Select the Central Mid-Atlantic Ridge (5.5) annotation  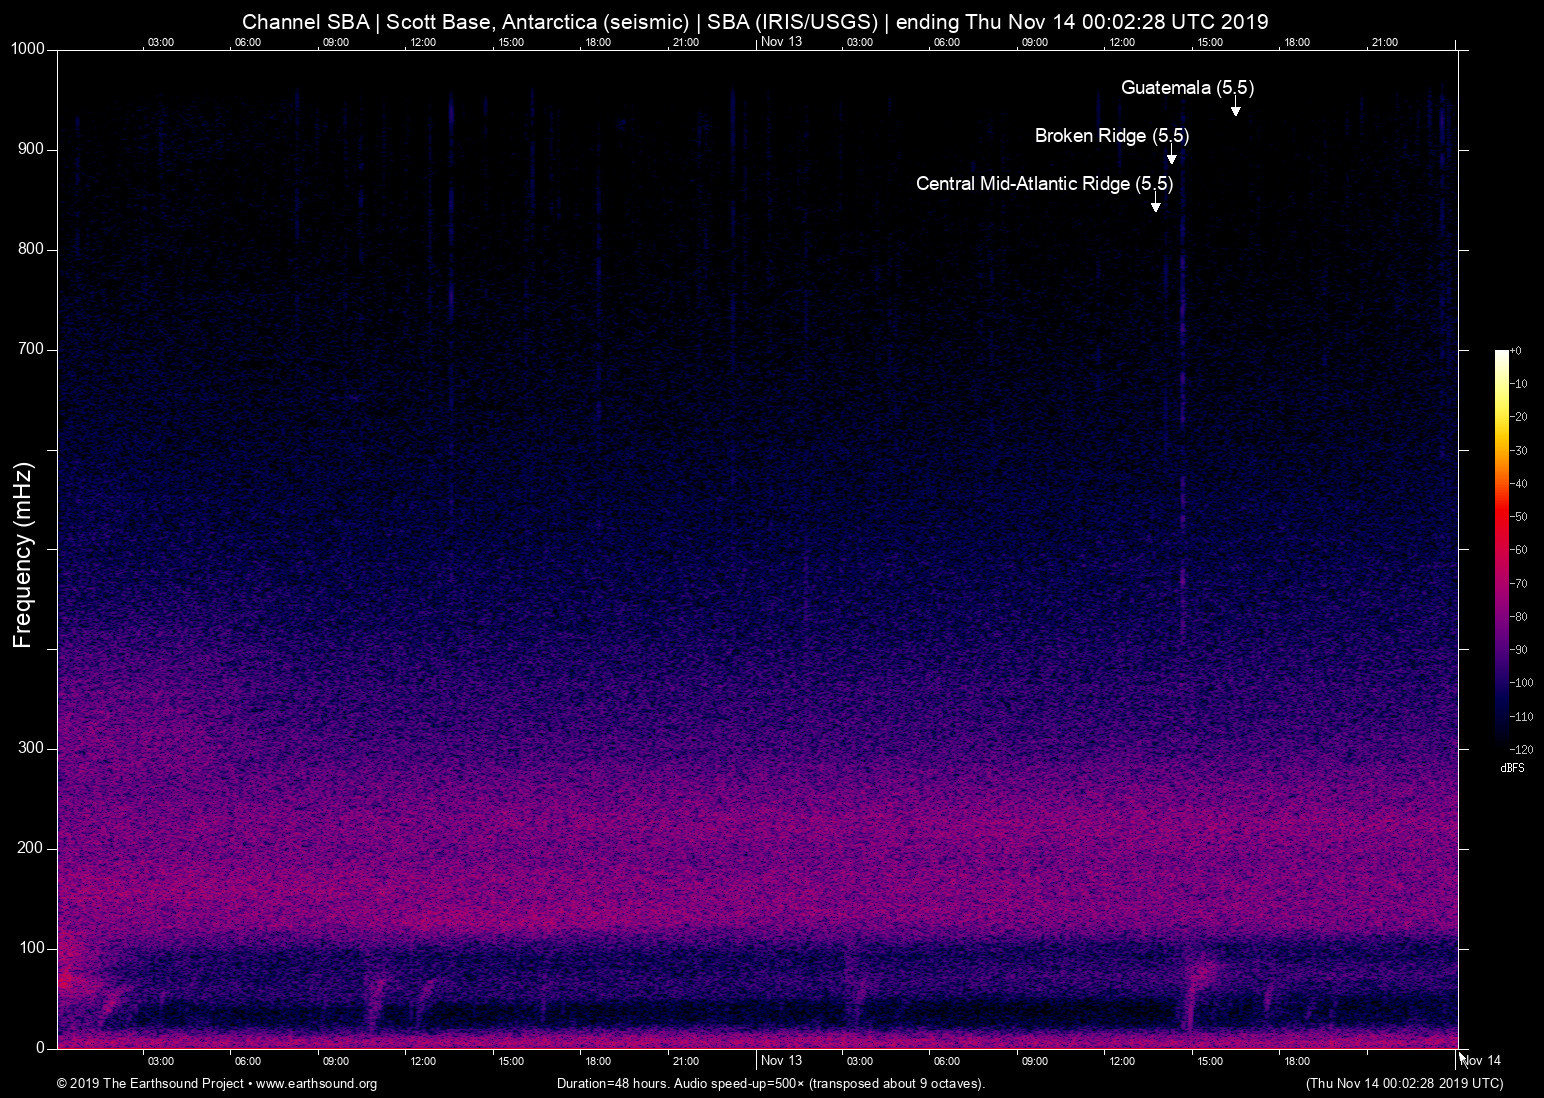(x=1044, y=184)
